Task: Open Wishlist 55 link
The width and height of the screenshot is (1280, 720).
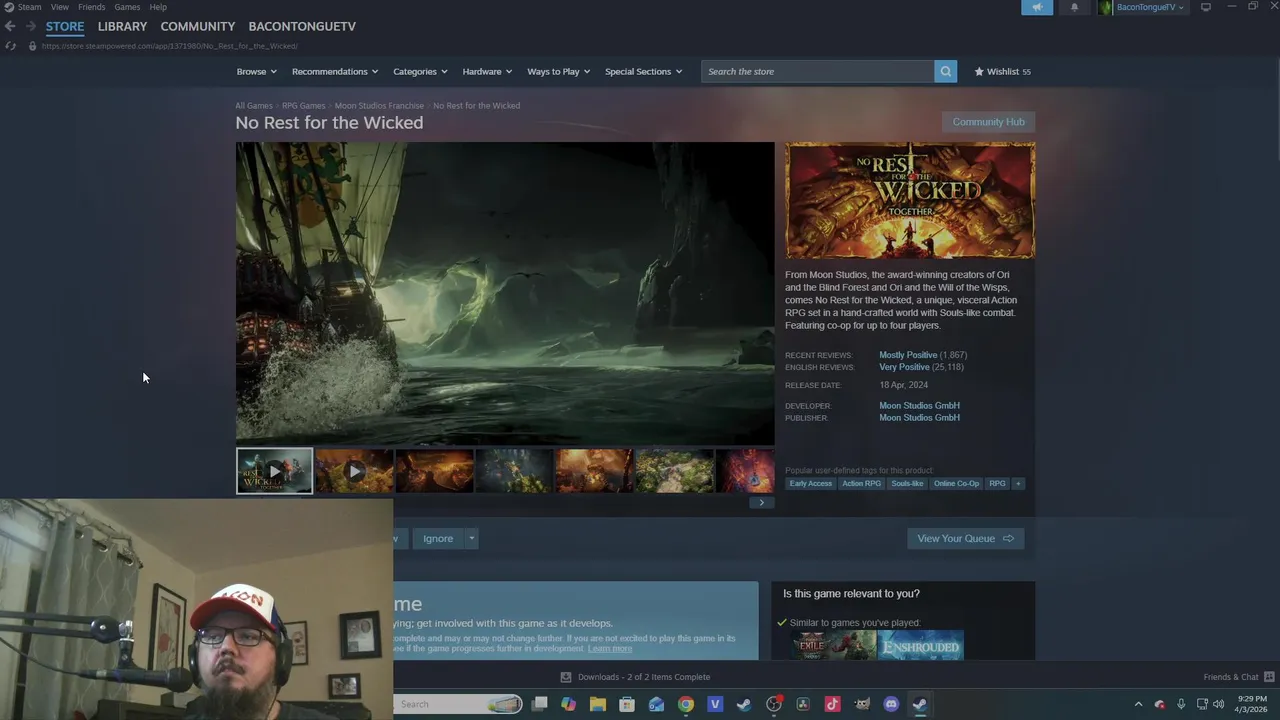Action: [1003, 71]
